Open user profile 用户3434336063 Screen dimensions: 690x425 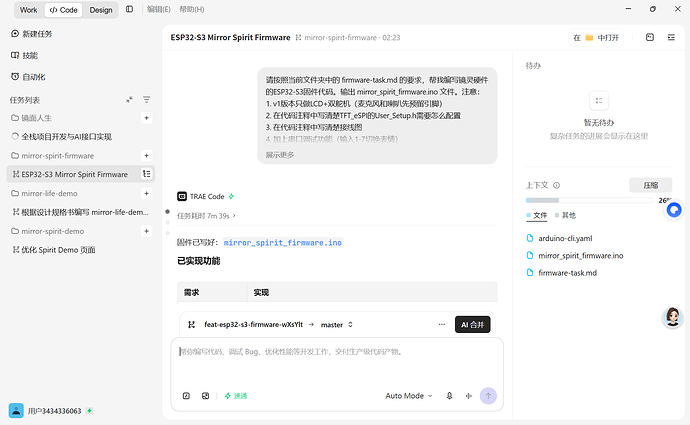(x=55, y=411)
